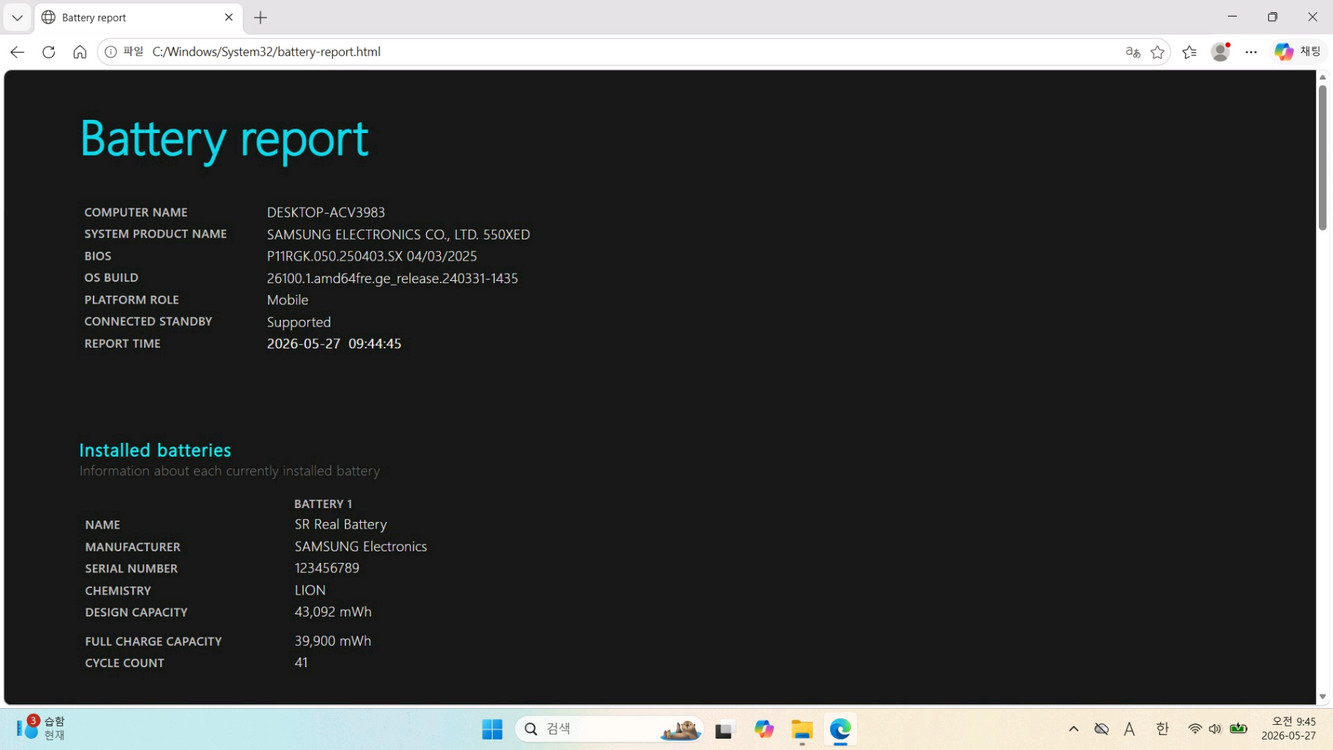The height and width of the screenshot is (750, 1333).
Task: Click the Installed batteries section heading
Action: point(155,450)
